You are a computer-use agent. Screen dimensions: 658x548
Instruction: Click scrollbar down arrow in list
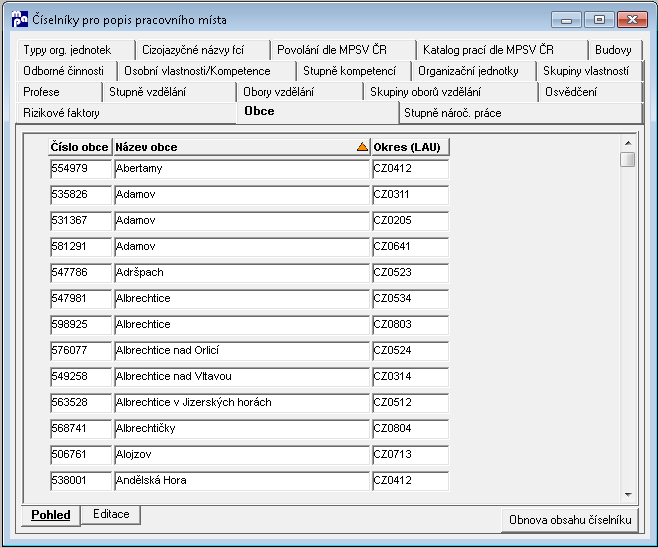pos(628,495)
